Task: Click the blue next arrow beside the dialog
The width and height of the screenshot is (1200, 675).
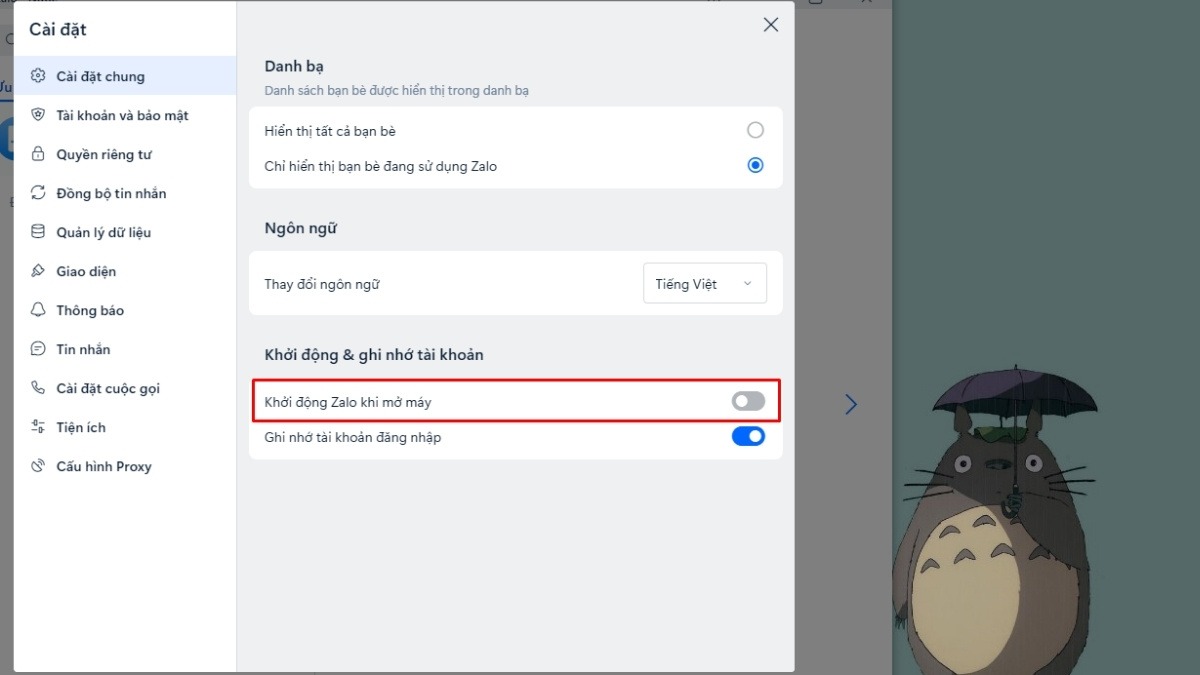Action: click(851, 404)
